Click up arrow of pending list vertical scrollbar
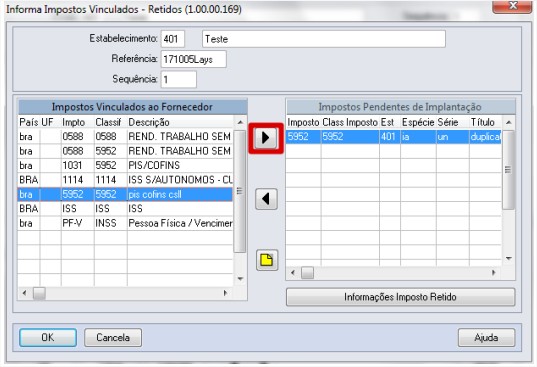Image resolution: width=537 pixels, height=367 pixels. pyautogui.click(x=509, y=122)
